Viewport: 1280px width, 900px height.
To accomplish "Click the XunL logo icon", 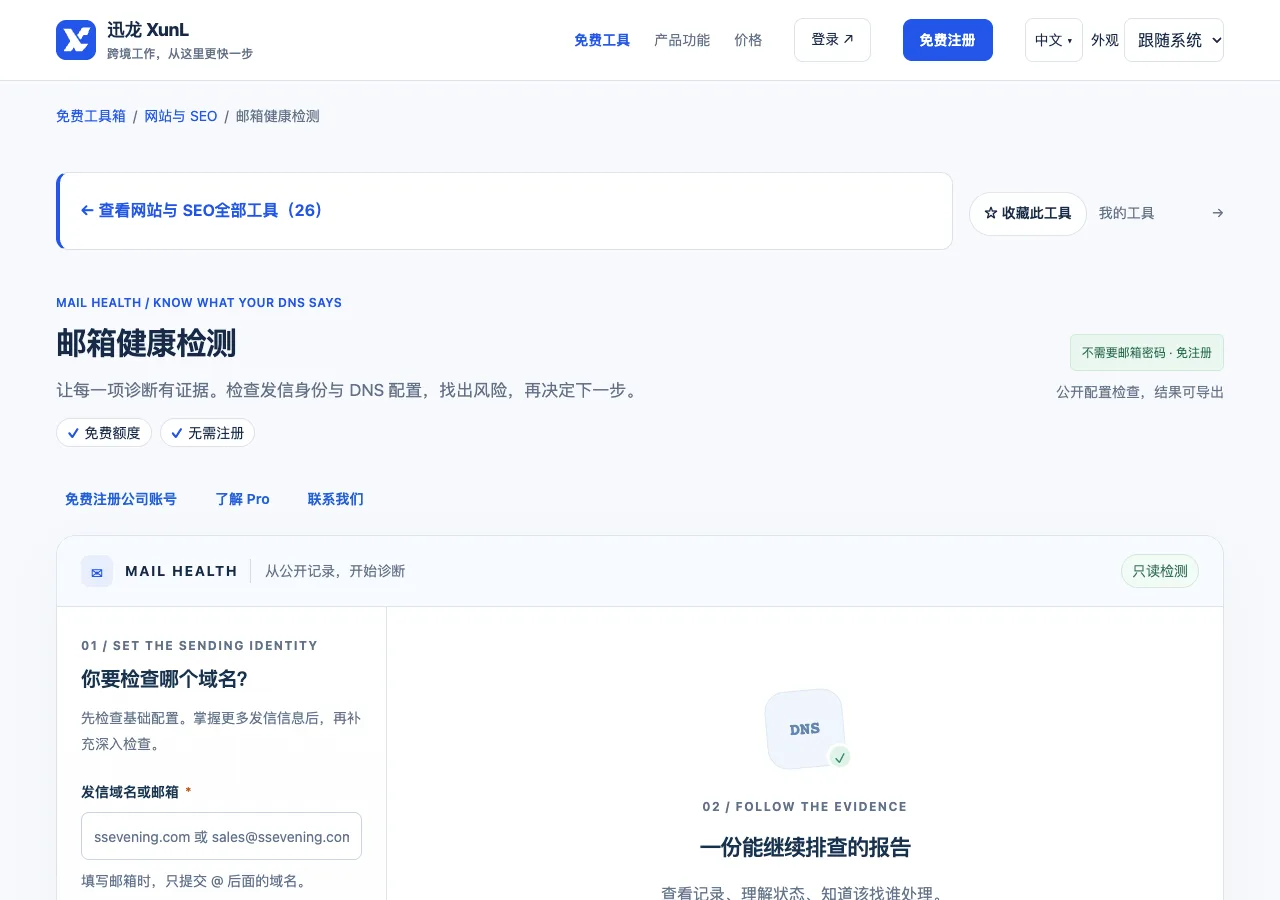I will click(x=76, y=40).
